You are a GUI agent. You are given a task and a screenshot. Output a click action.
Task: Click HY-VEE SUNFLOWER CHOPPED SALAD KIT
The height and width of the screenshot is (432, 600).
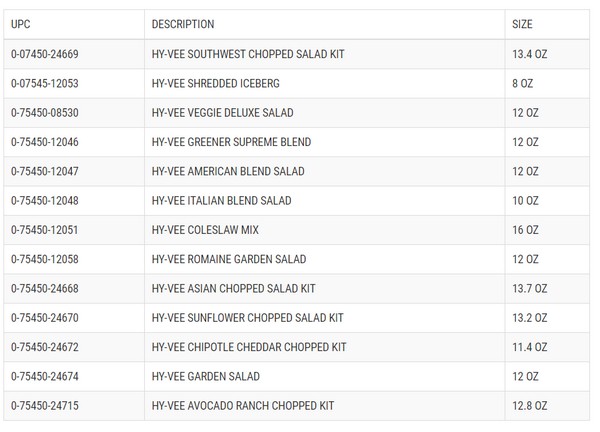click(x=247, y=318)
